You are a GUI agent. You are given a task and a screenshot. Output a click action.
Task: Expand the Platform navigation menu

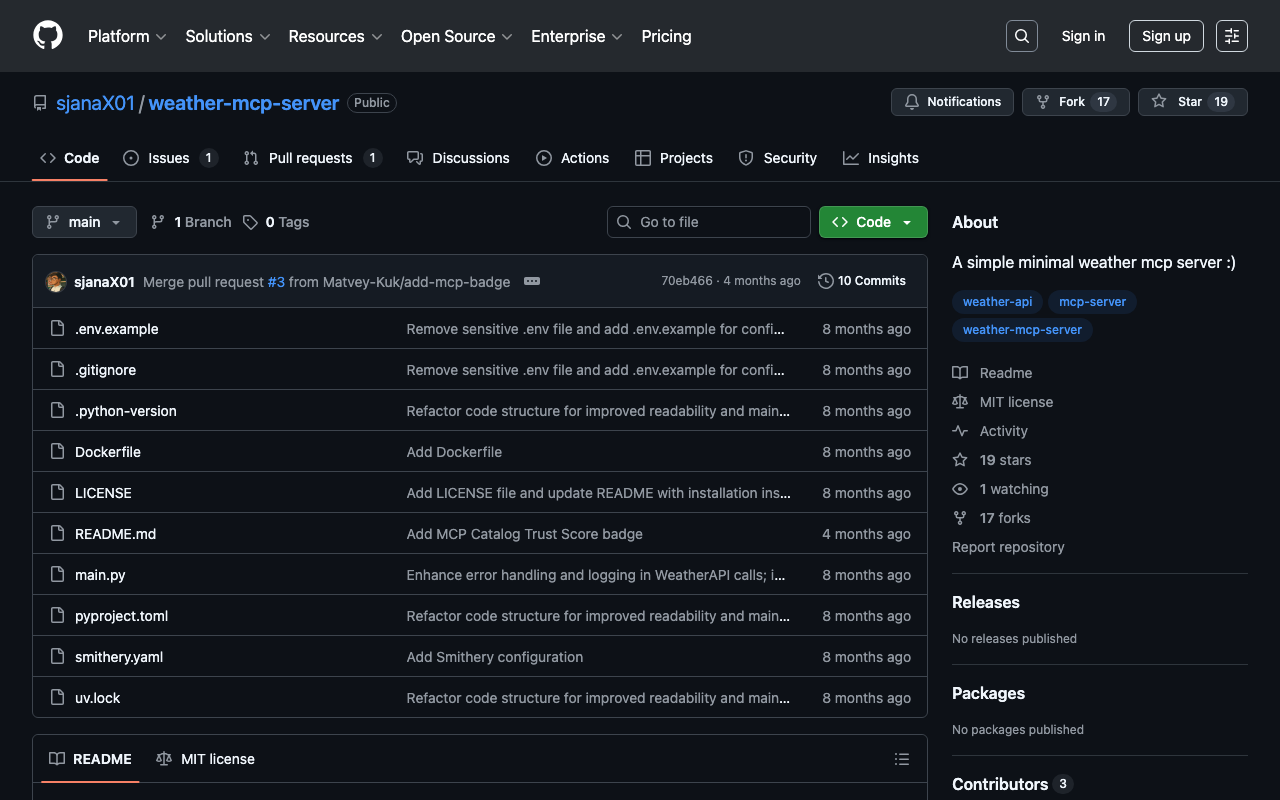tap(127, 36)
